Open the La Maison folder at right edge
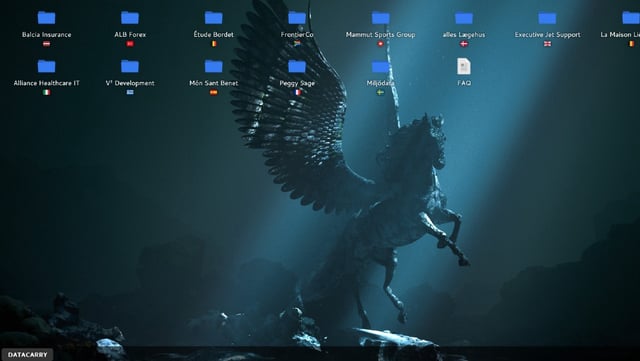Screen dimensions: 640x361 point(631,18)
